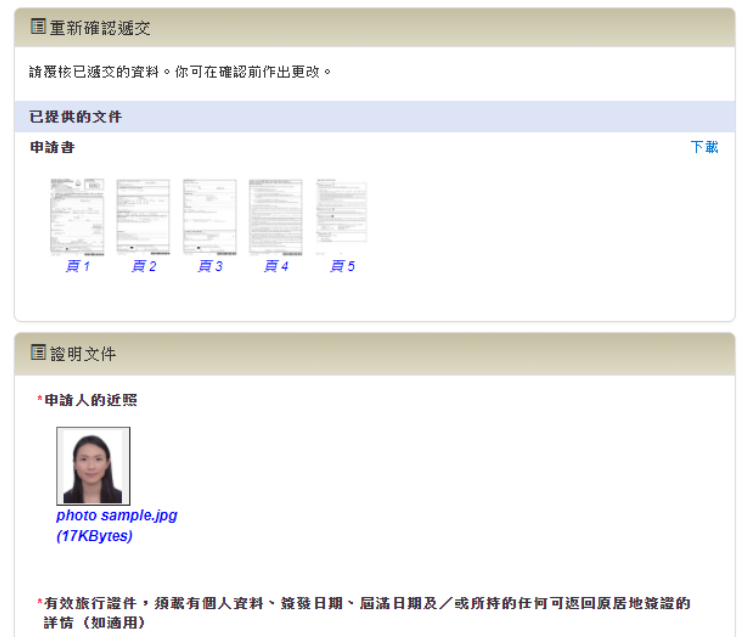Select the 已提供的文件 section heading
The width and height of the screenshot is (742, 637).
(76, 116)
